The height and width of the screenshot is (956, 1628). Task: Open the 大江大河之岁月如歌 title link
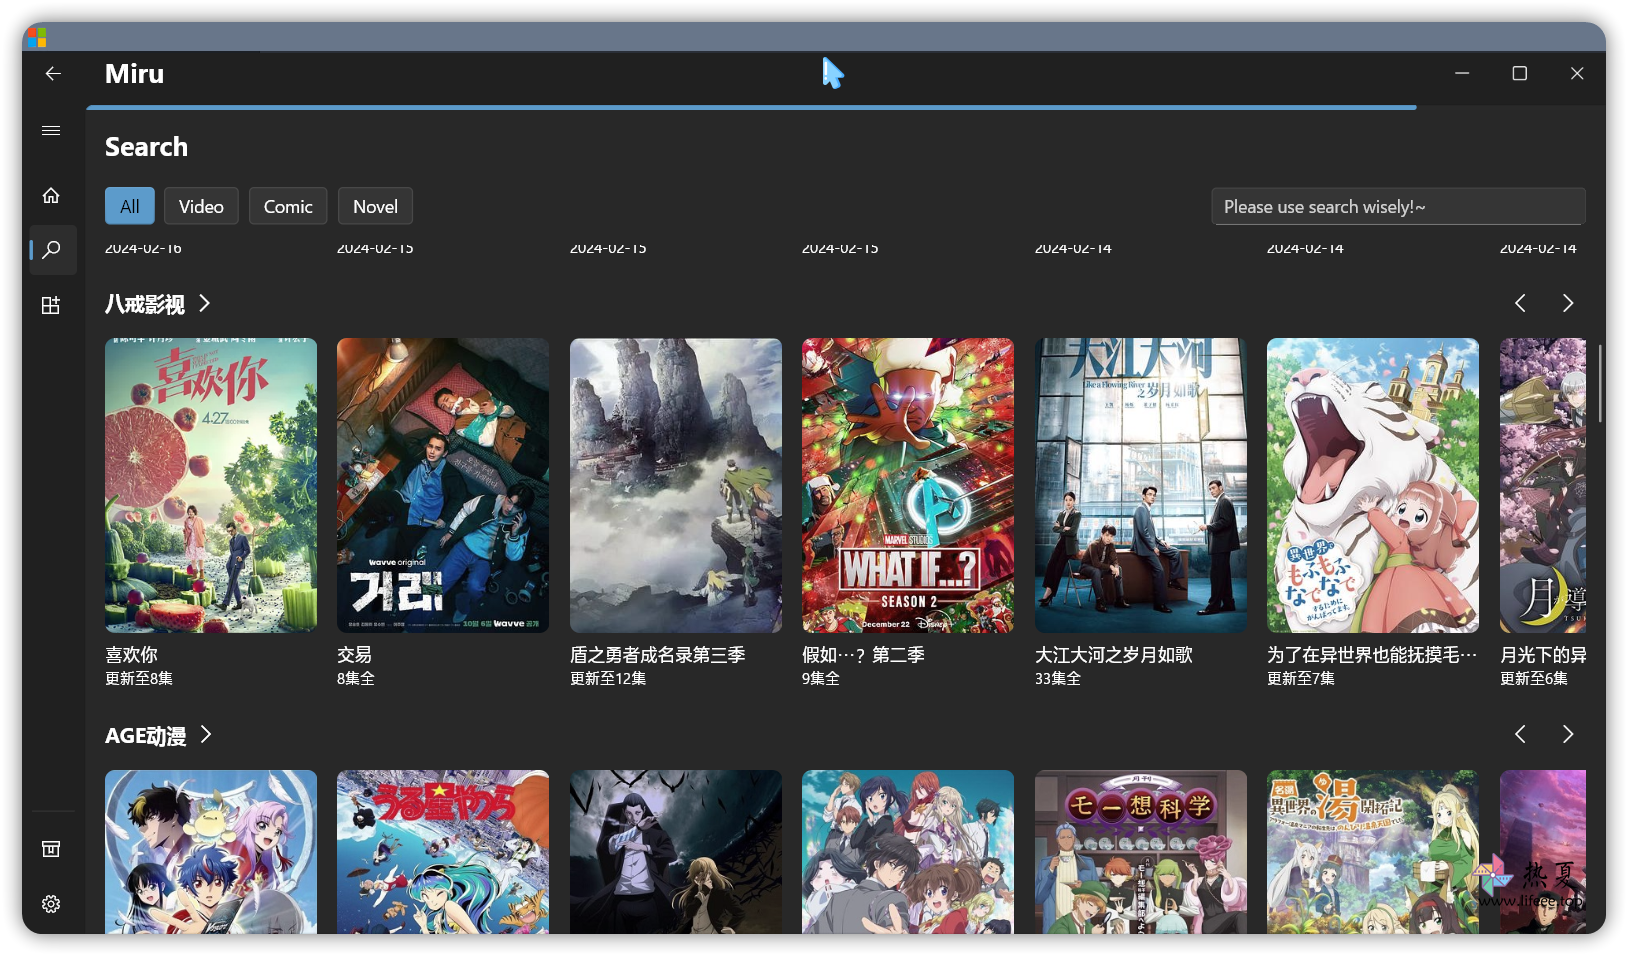[x=1113, y=655]
